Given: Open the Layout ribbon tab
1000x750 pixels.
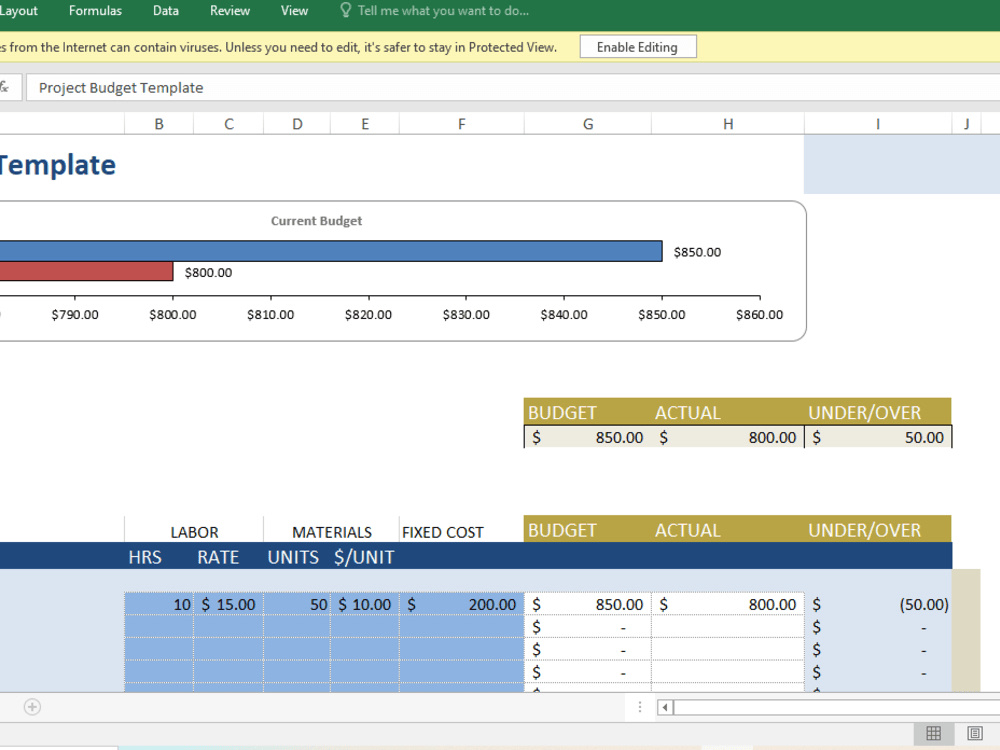Looking at the screenshot, I should (18, 11).
